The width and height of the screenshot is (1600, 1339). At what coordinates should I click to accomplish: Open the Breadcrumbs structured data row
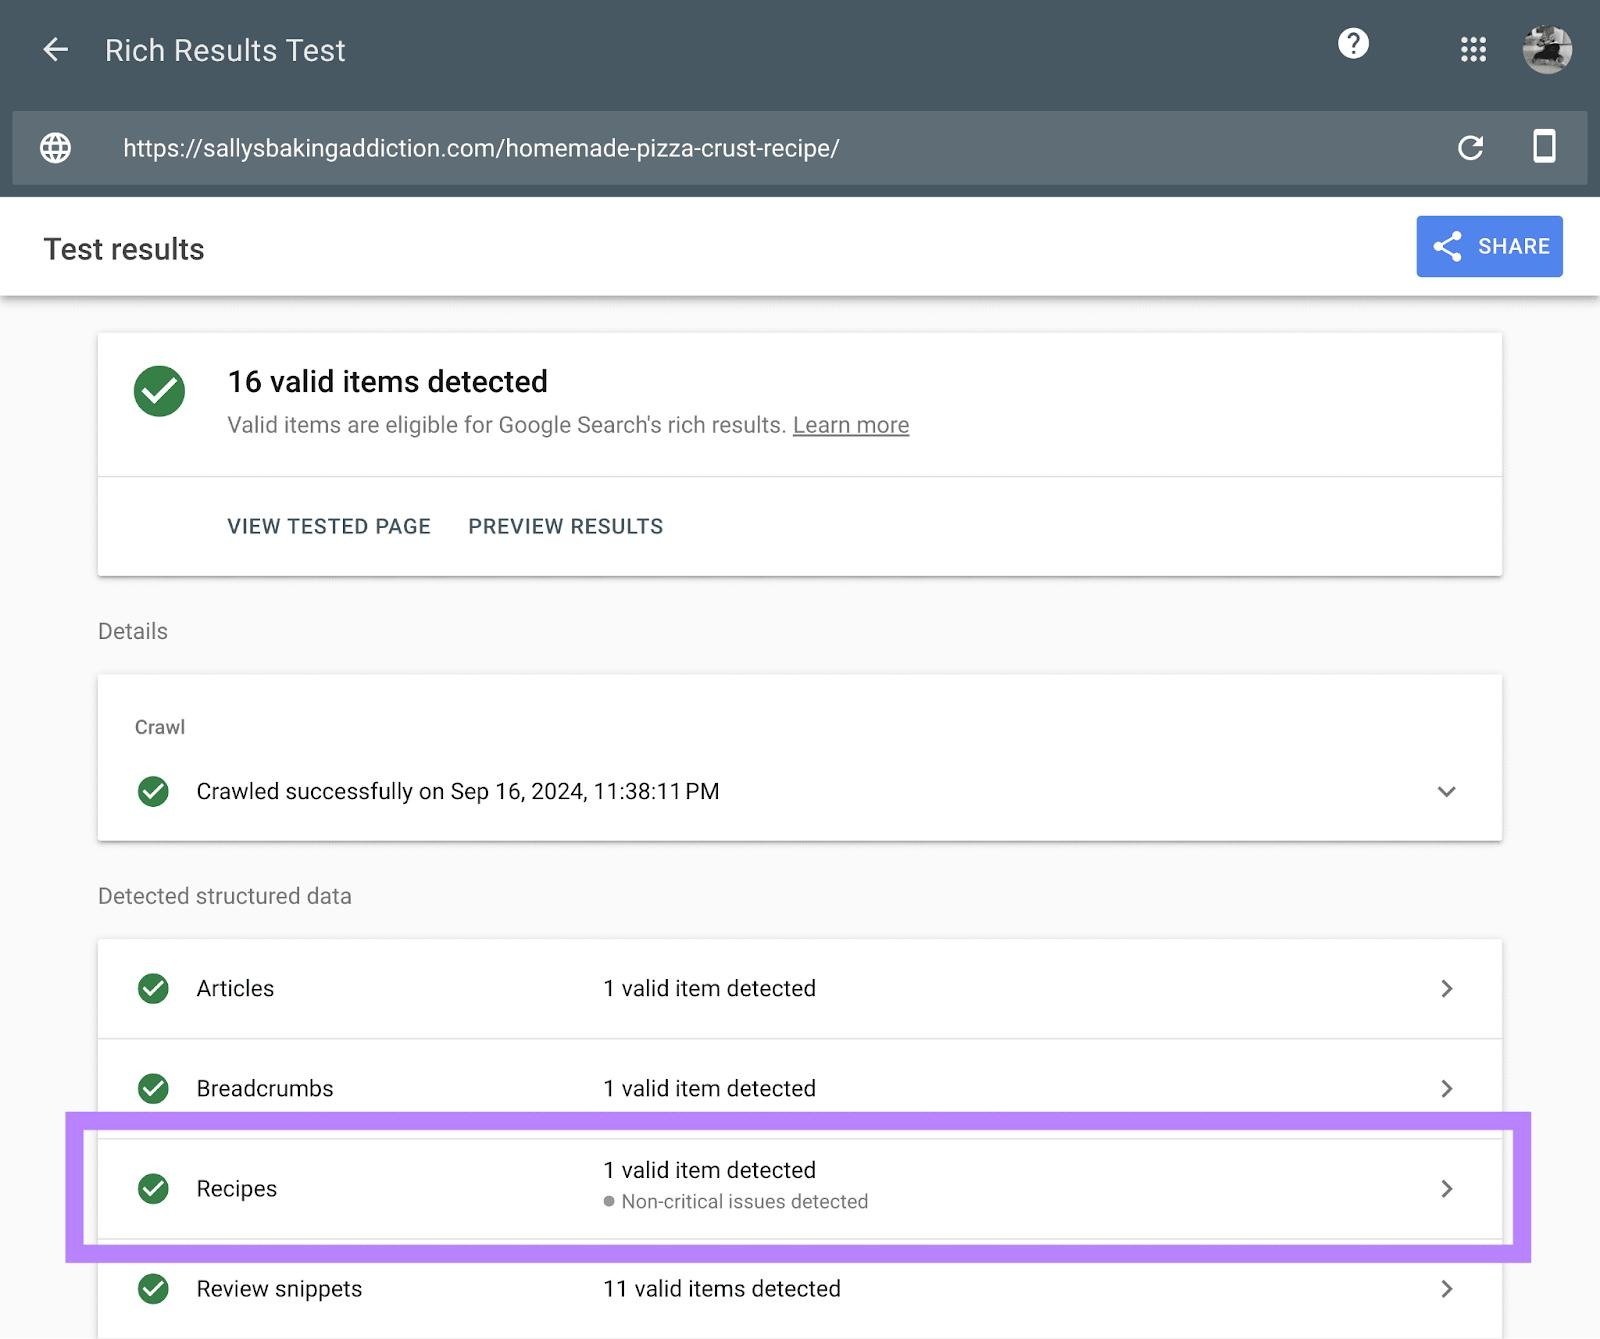pos(800,1088)
